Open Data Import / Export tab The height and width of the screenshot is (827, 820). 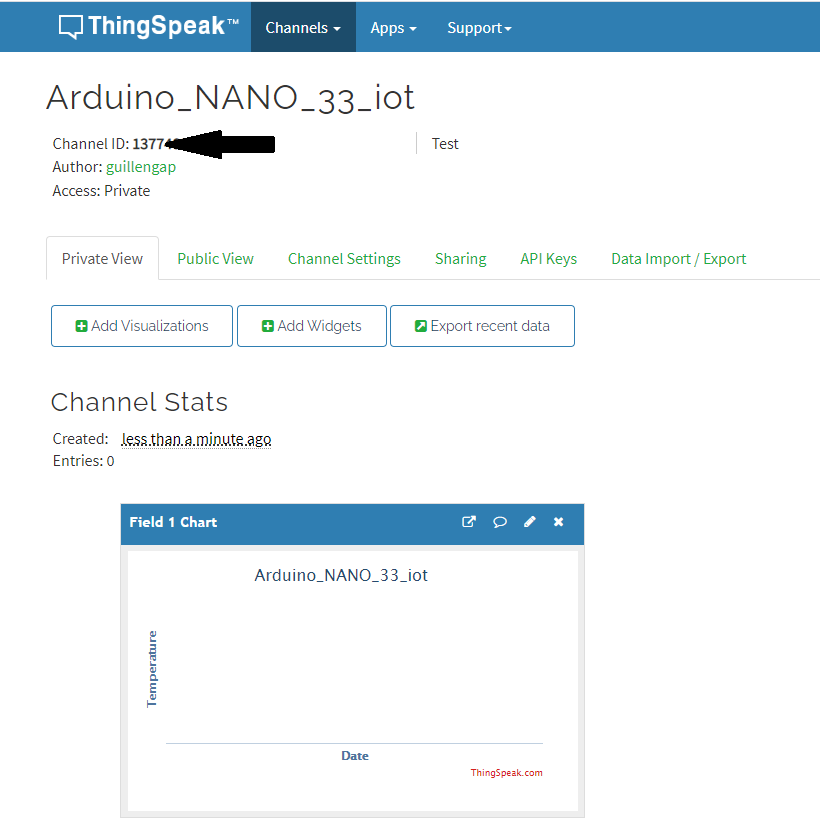679,258
